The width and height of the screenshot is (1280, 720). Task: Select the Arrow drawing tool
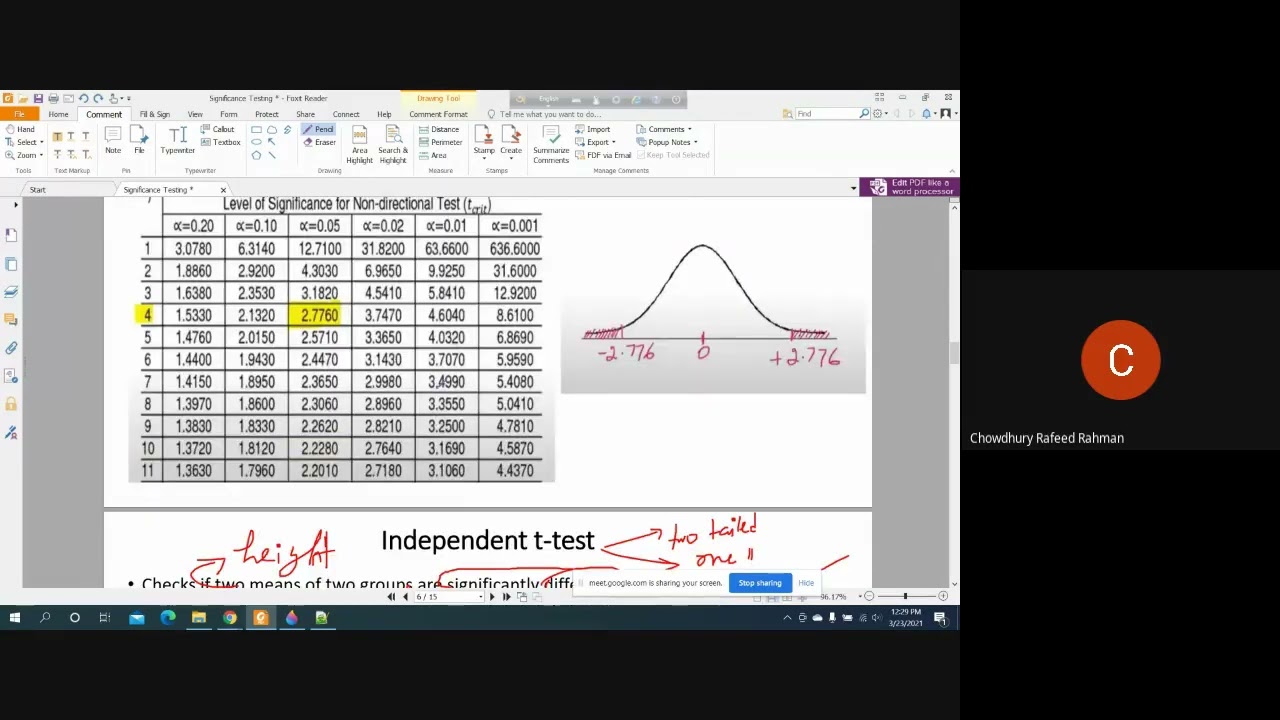click(272, 142)
